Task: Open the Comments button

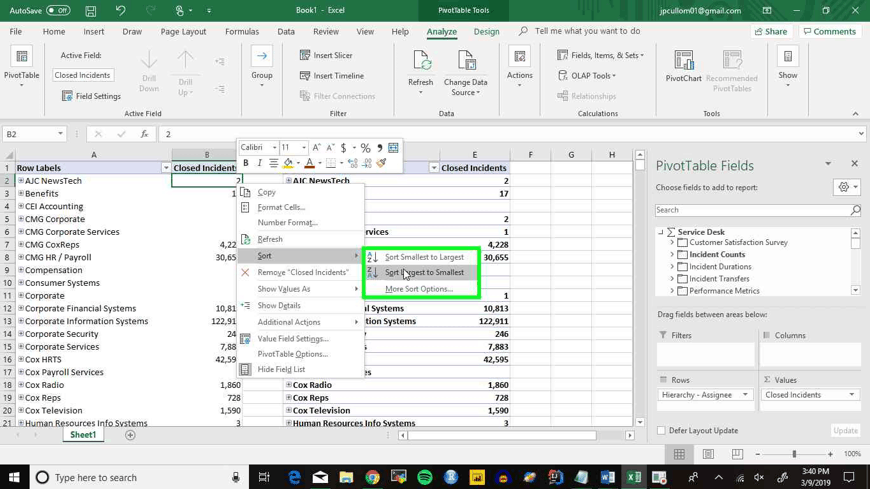Action: (x=830, y=32)
